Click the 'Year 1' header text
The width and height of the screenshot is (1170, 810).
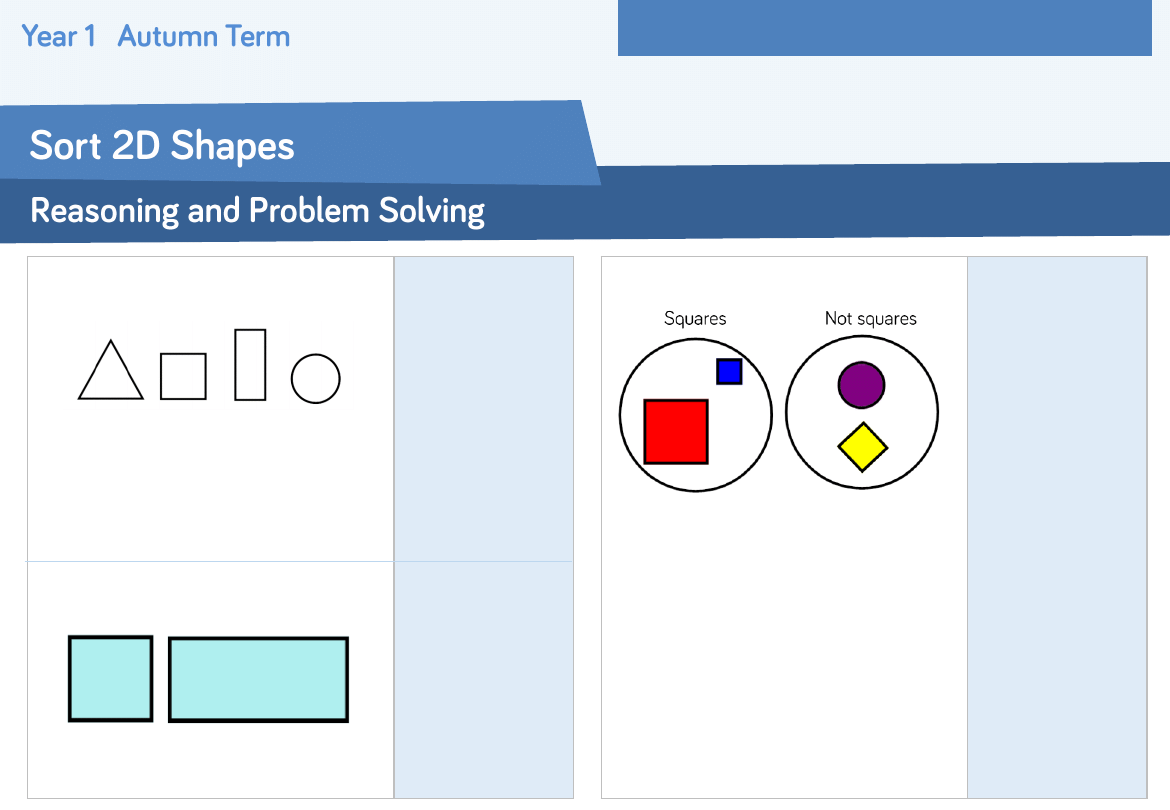click(59, 37)
